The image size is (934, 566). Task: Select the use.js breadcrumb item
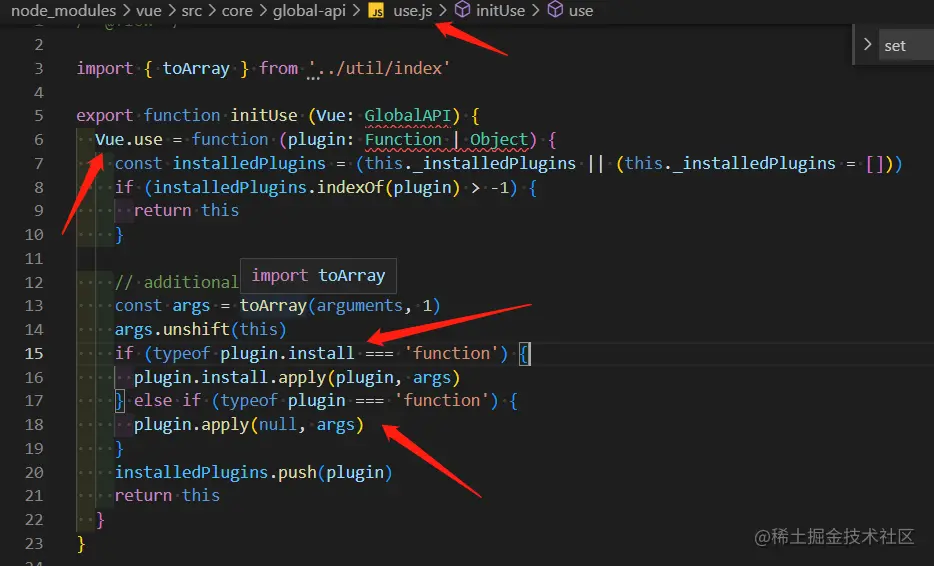pos(413,11)
